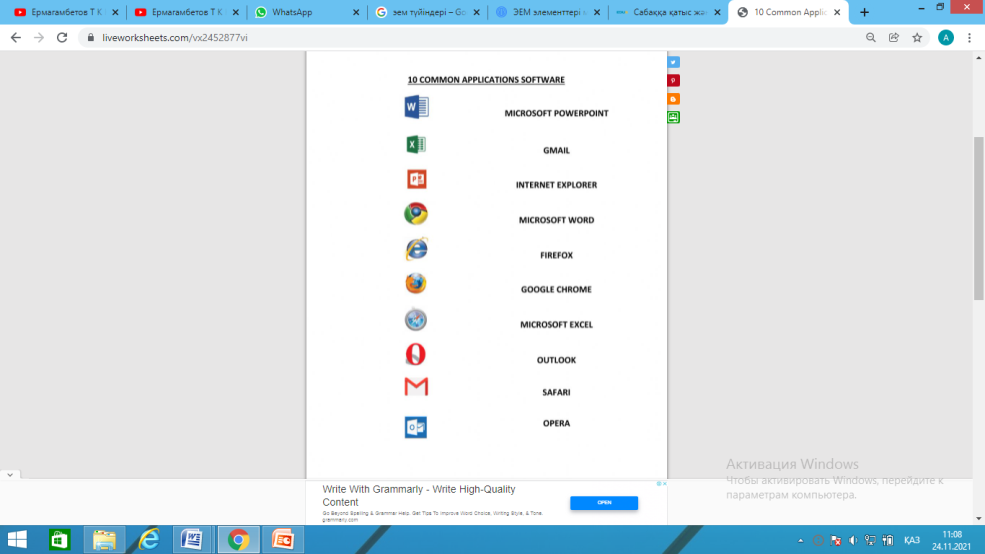Share worksheet via Pinterest icon
This screenshot has height=554, width=985.
pyautogui.click(x=673, y=80)
